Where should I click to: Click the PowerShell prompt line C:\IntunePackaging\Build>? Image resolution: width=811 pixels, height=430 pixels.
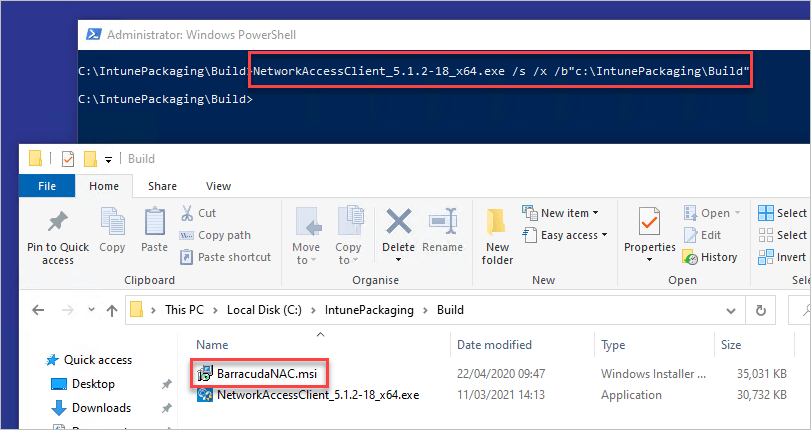(x=166, y=99)
